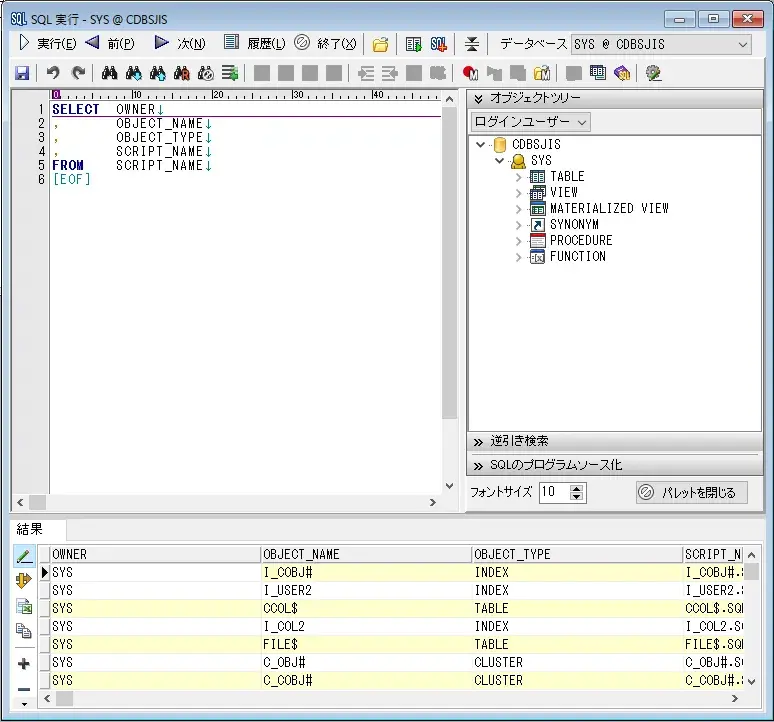Expand the 逆引き検索 panel

[519, 441]
